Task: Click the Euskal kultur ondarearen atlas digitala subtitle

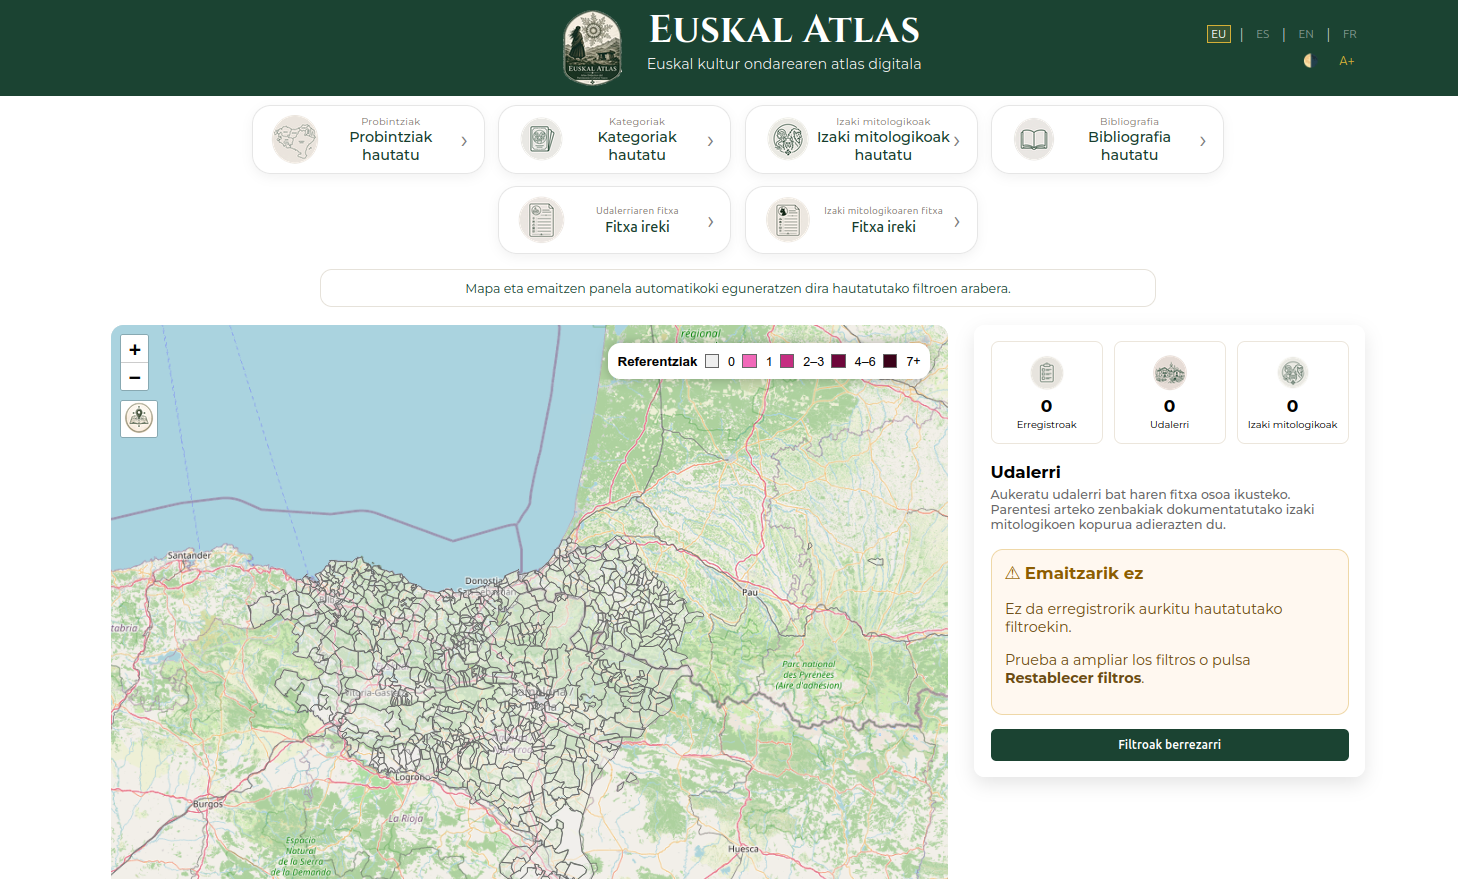Action: (784, 64)
